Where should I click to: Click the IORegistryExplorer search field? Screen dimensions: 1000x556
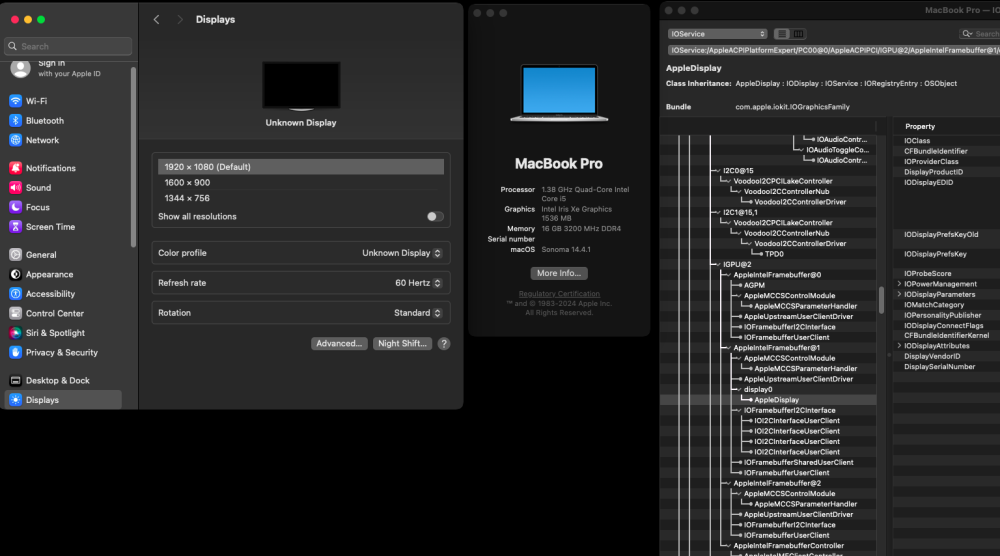pyautogui.click(x=980, y=34)
